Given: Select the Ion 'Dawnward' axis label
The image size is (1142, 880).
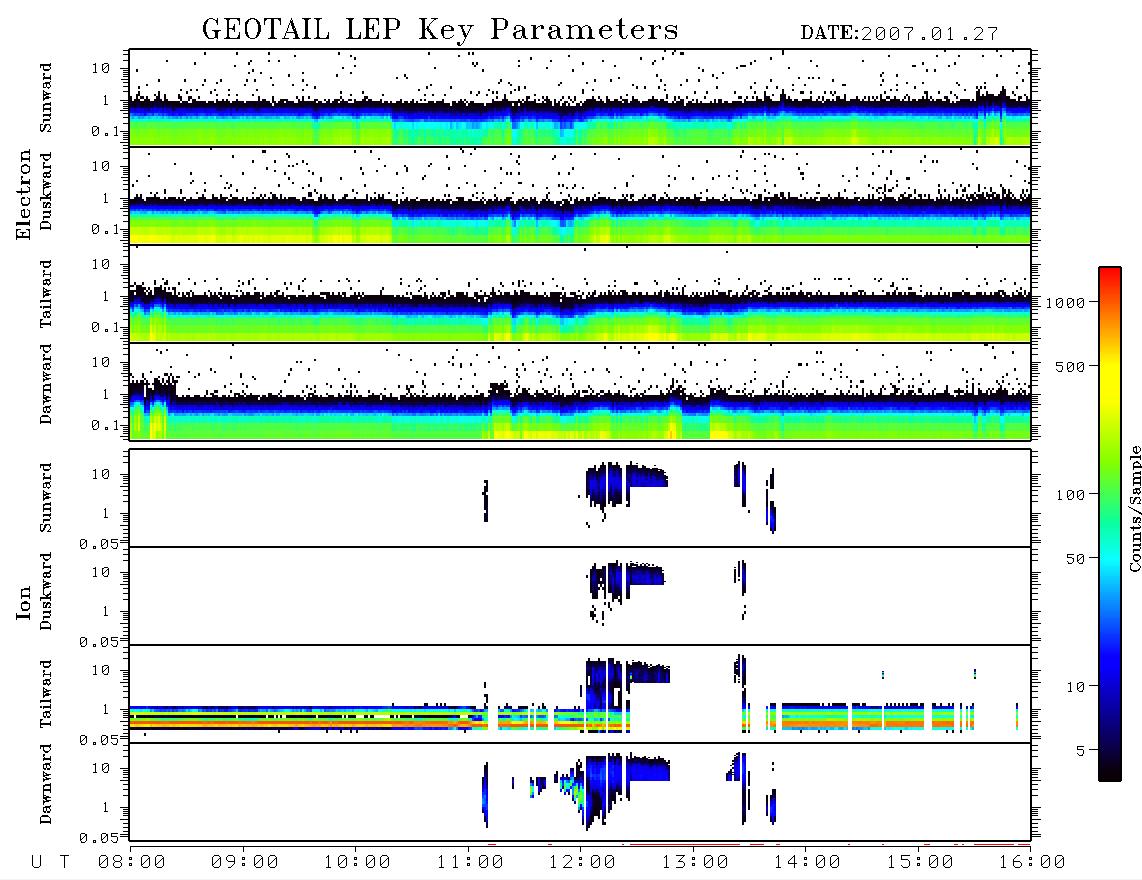Looking at the screenshot, I should pos(46,784).
